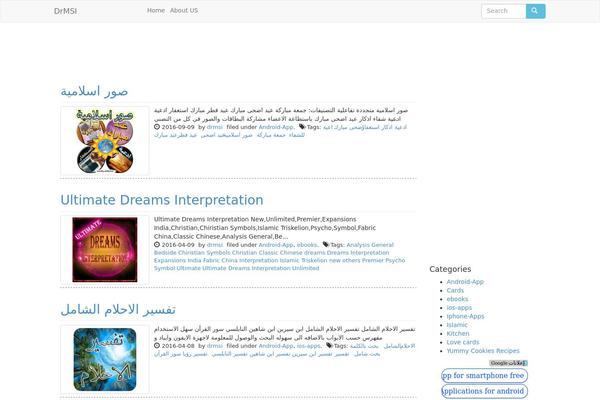Click the Classic Chinese tag
Image resolution: width=600 pixels, height=400 pixels.
pos(280,253)
